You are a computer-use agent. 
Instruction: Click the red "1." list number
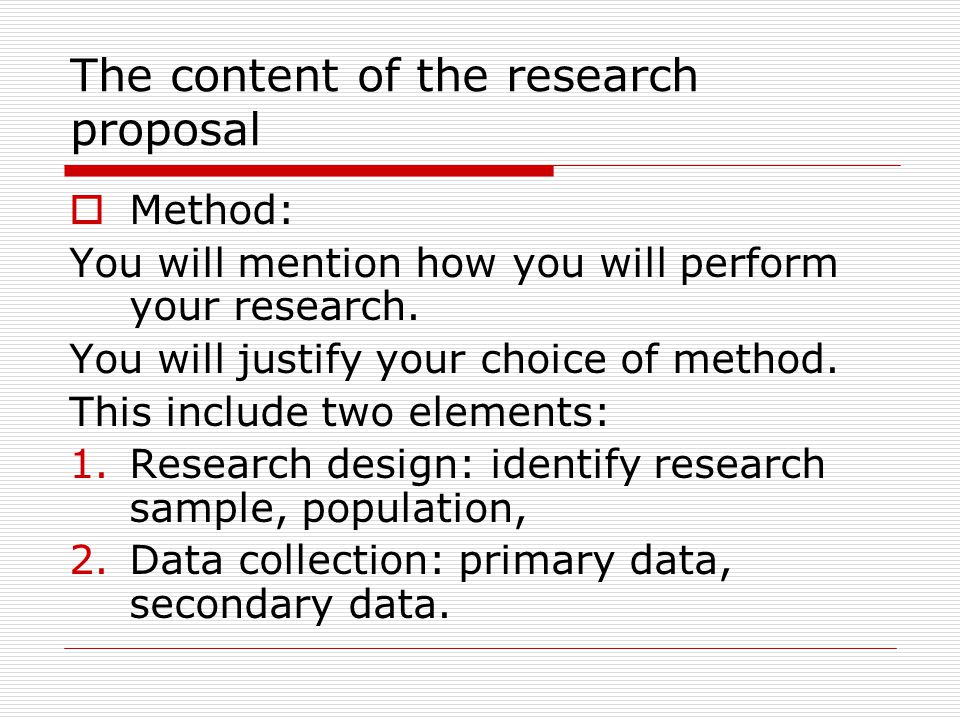click(89, 463)
